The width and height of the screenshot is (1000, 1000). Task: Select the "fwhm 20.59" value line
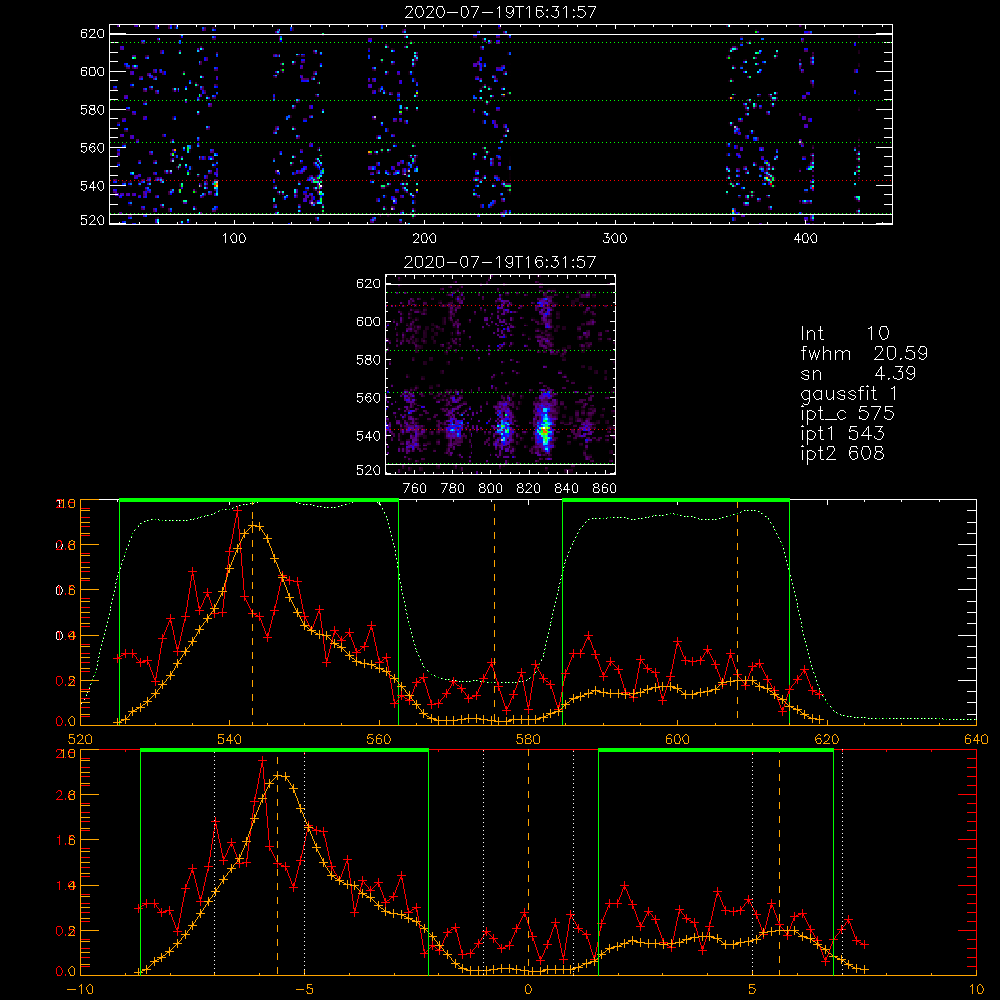864,353
